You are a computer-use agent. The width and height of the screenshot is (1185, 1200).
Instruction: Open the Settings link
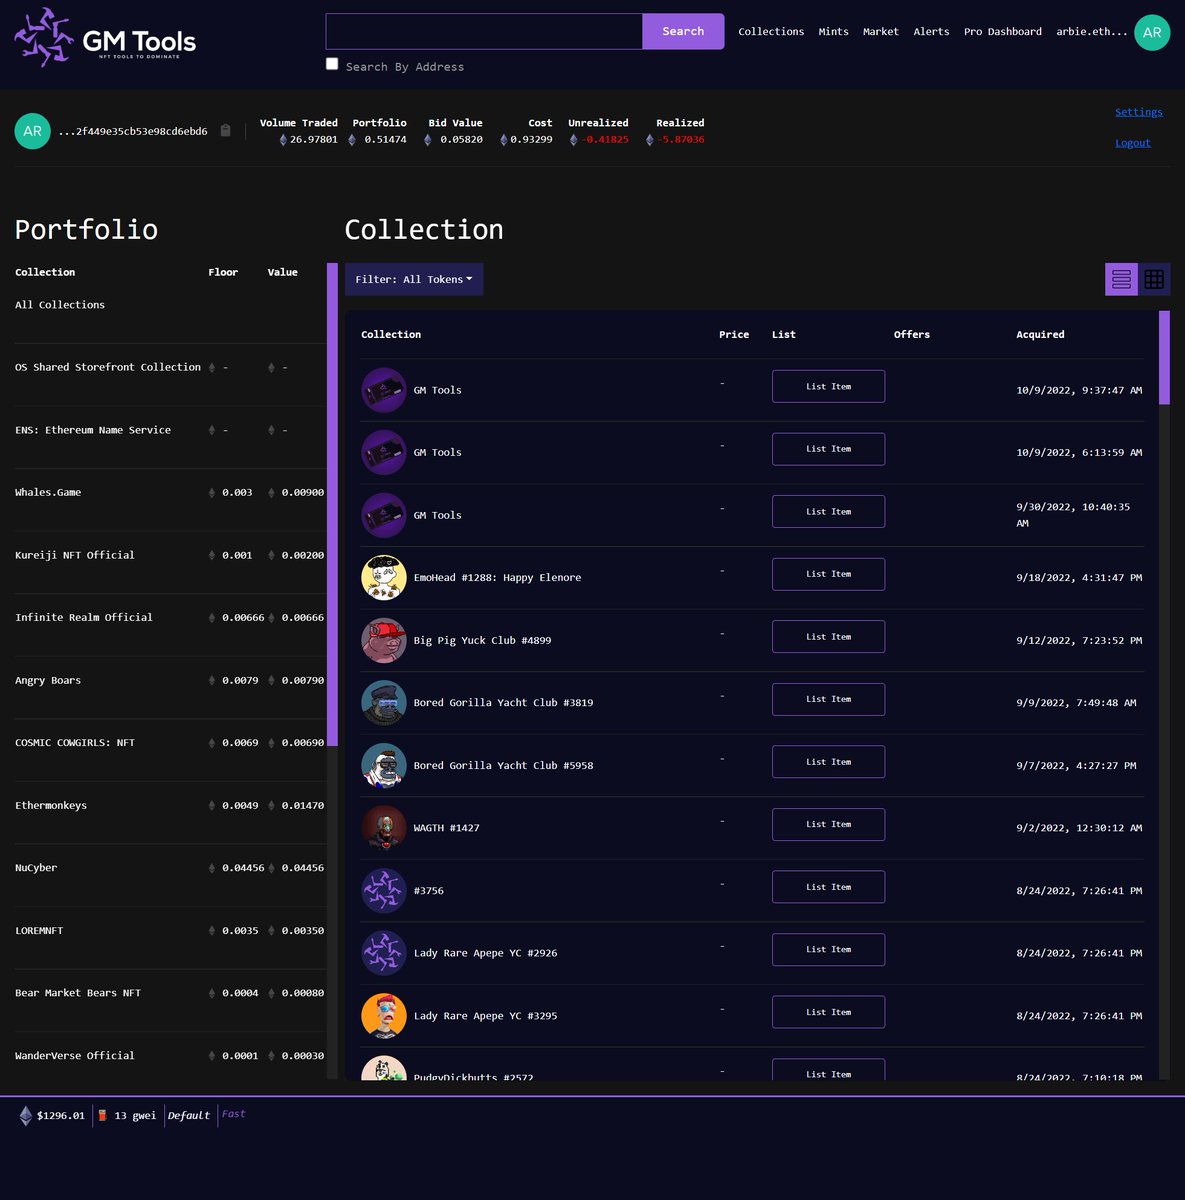1139,111
